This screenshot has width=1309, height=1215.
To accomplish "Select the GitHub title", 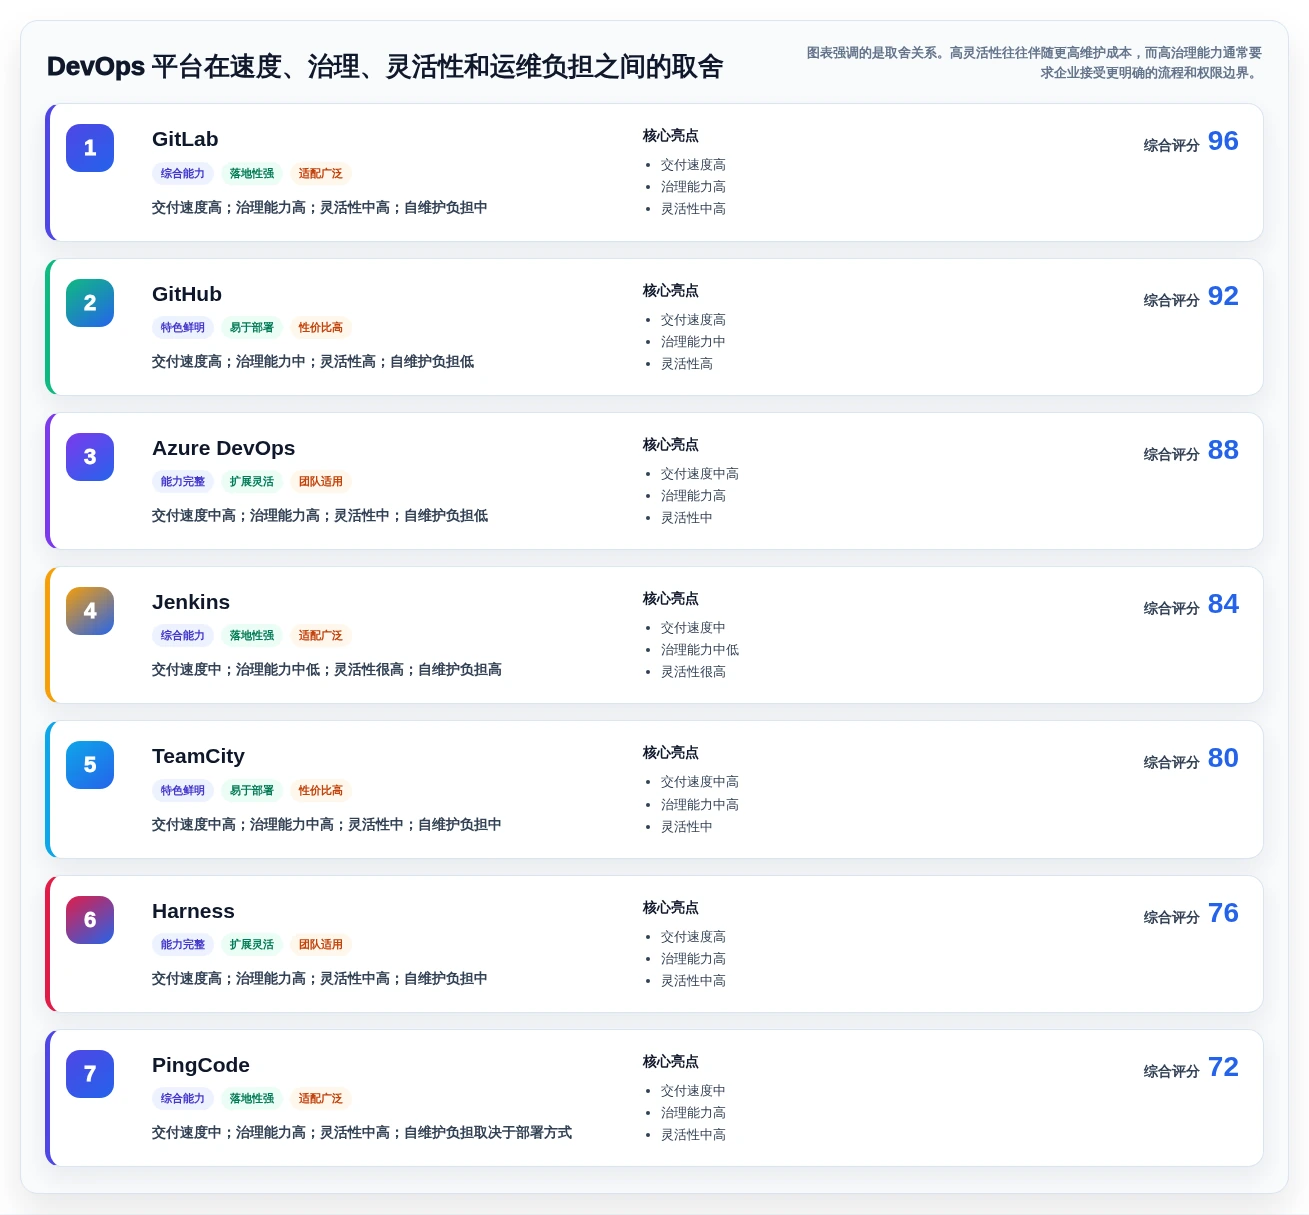I will [187, 294].
